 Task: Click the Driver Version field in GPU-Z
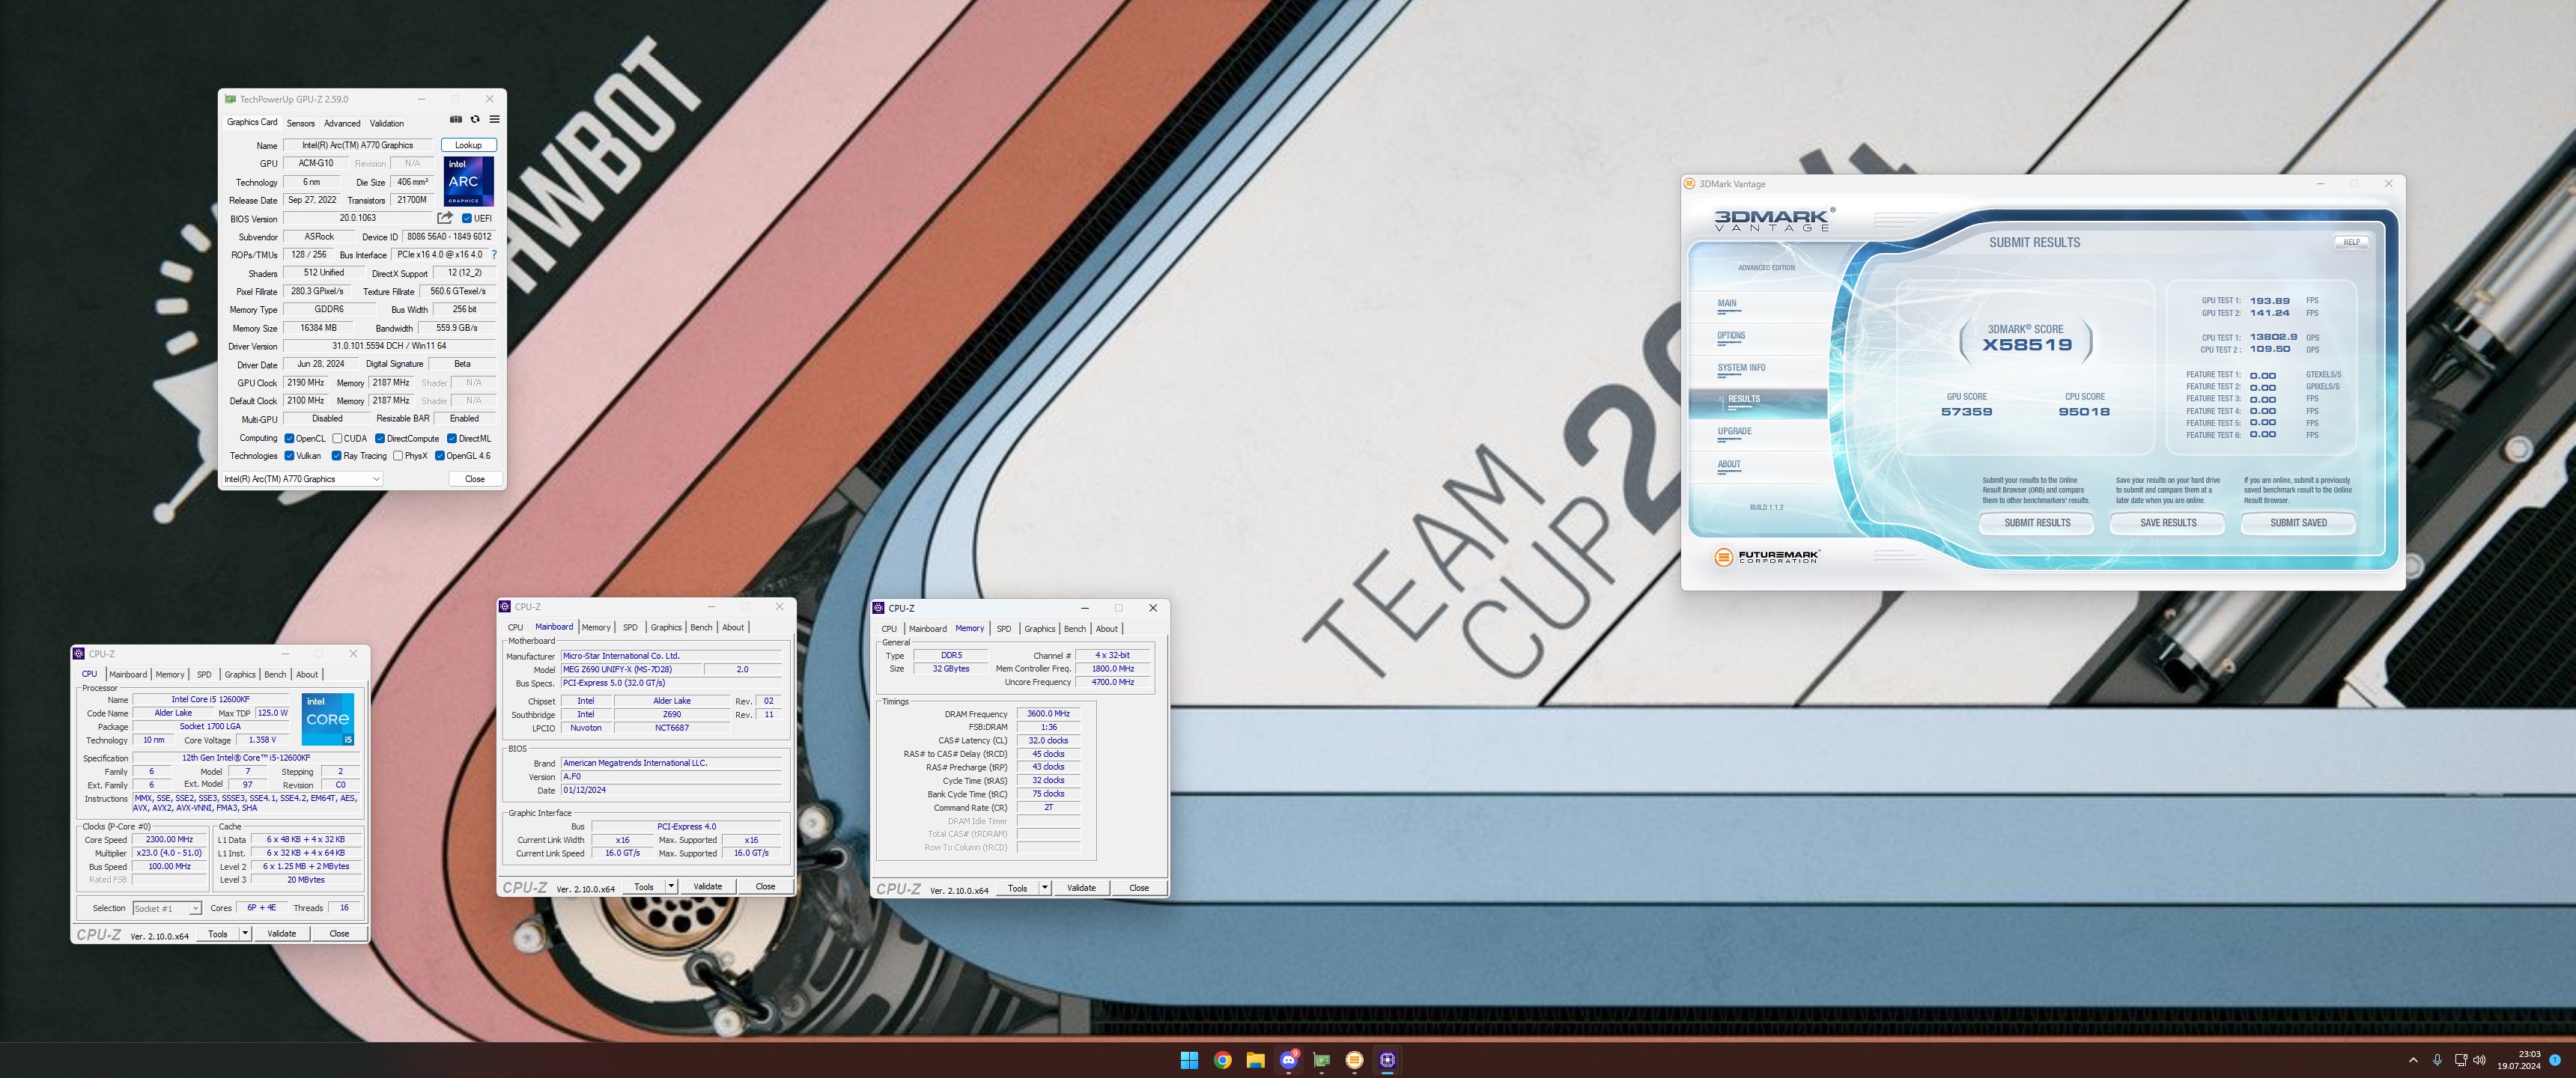(x=389, y=346)
